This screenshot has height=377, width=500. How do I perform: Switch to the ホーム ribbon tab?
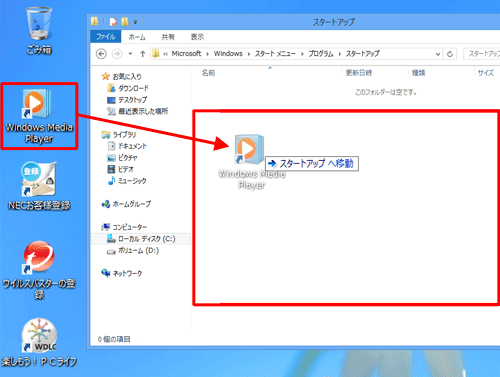click(137, 37)
